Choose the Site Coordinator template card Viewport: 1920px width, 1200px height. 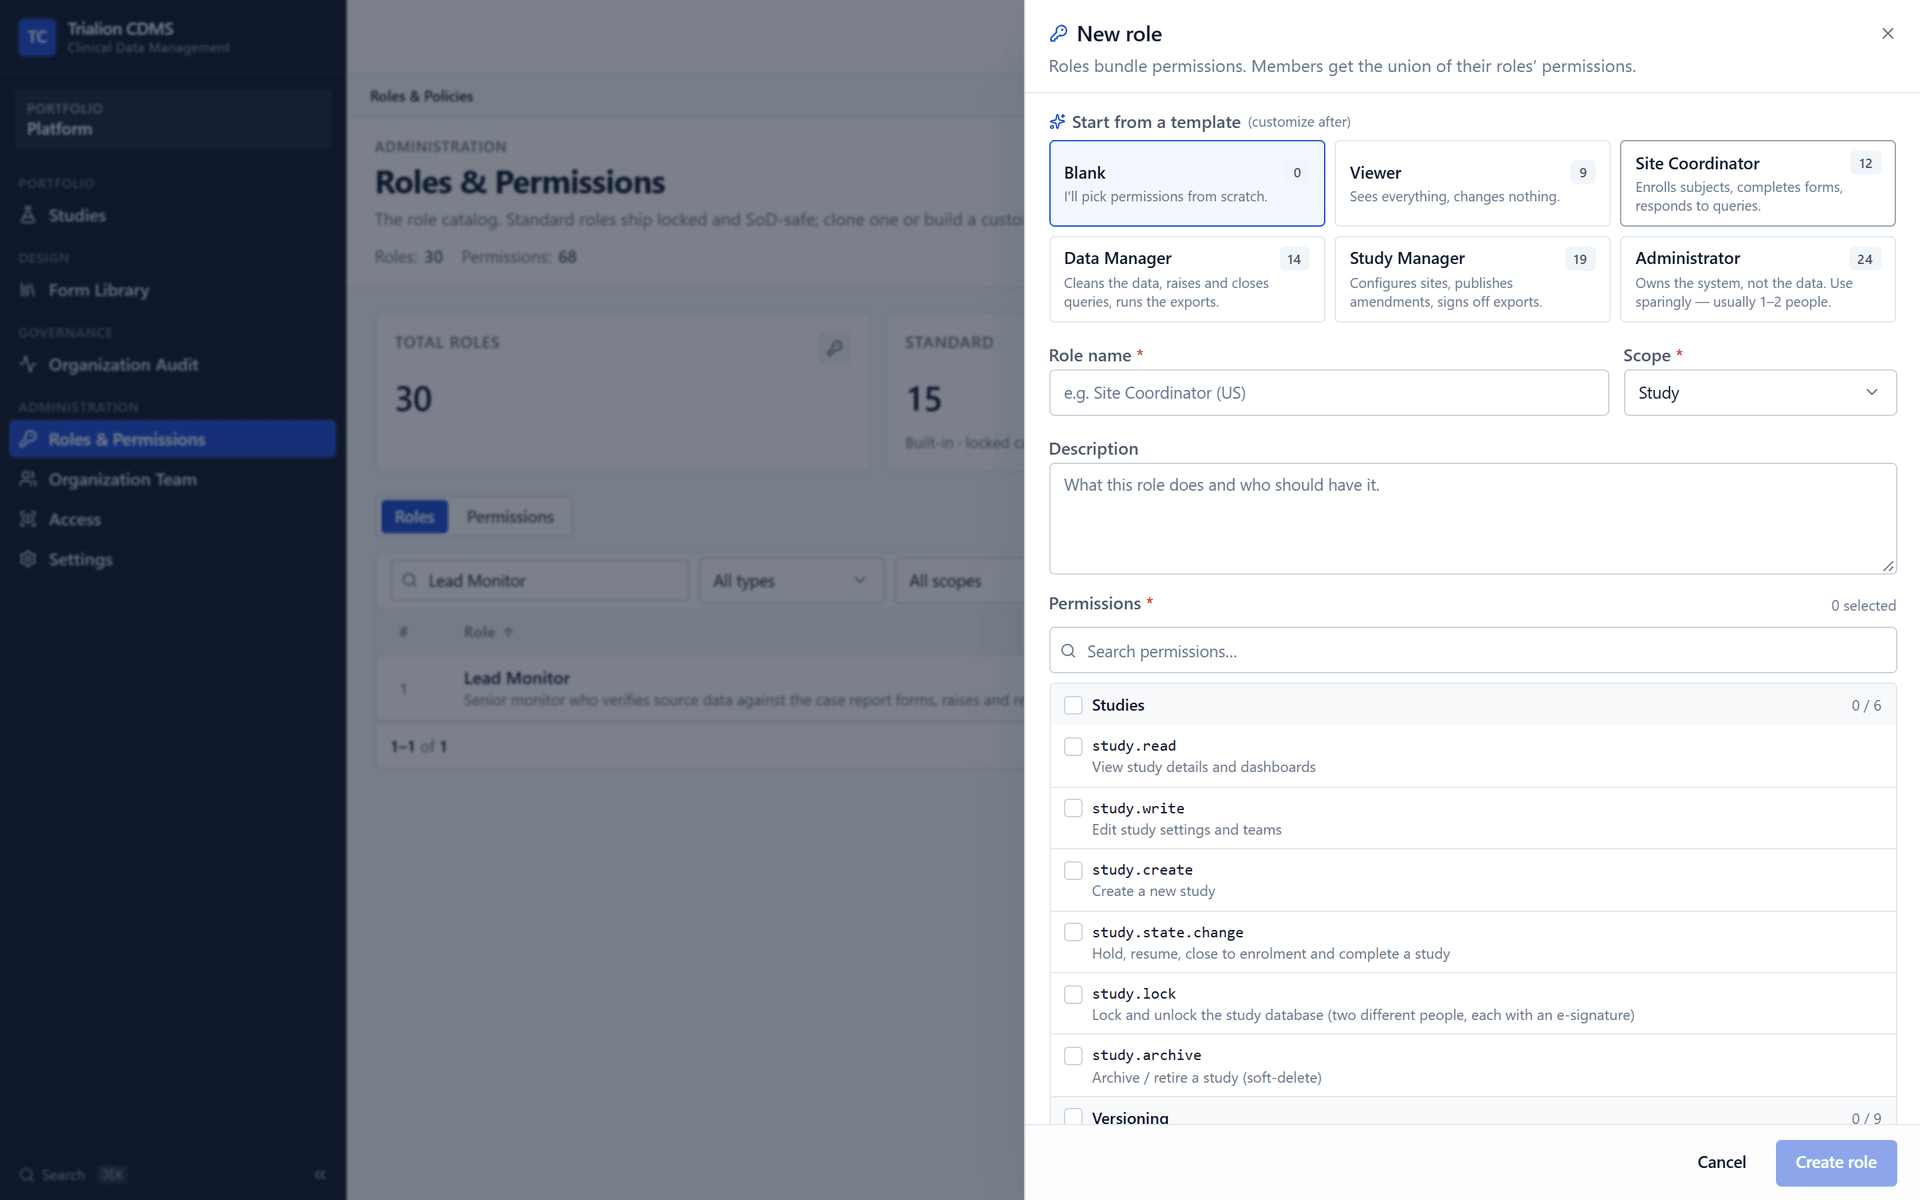click(x=1757, y=183)
